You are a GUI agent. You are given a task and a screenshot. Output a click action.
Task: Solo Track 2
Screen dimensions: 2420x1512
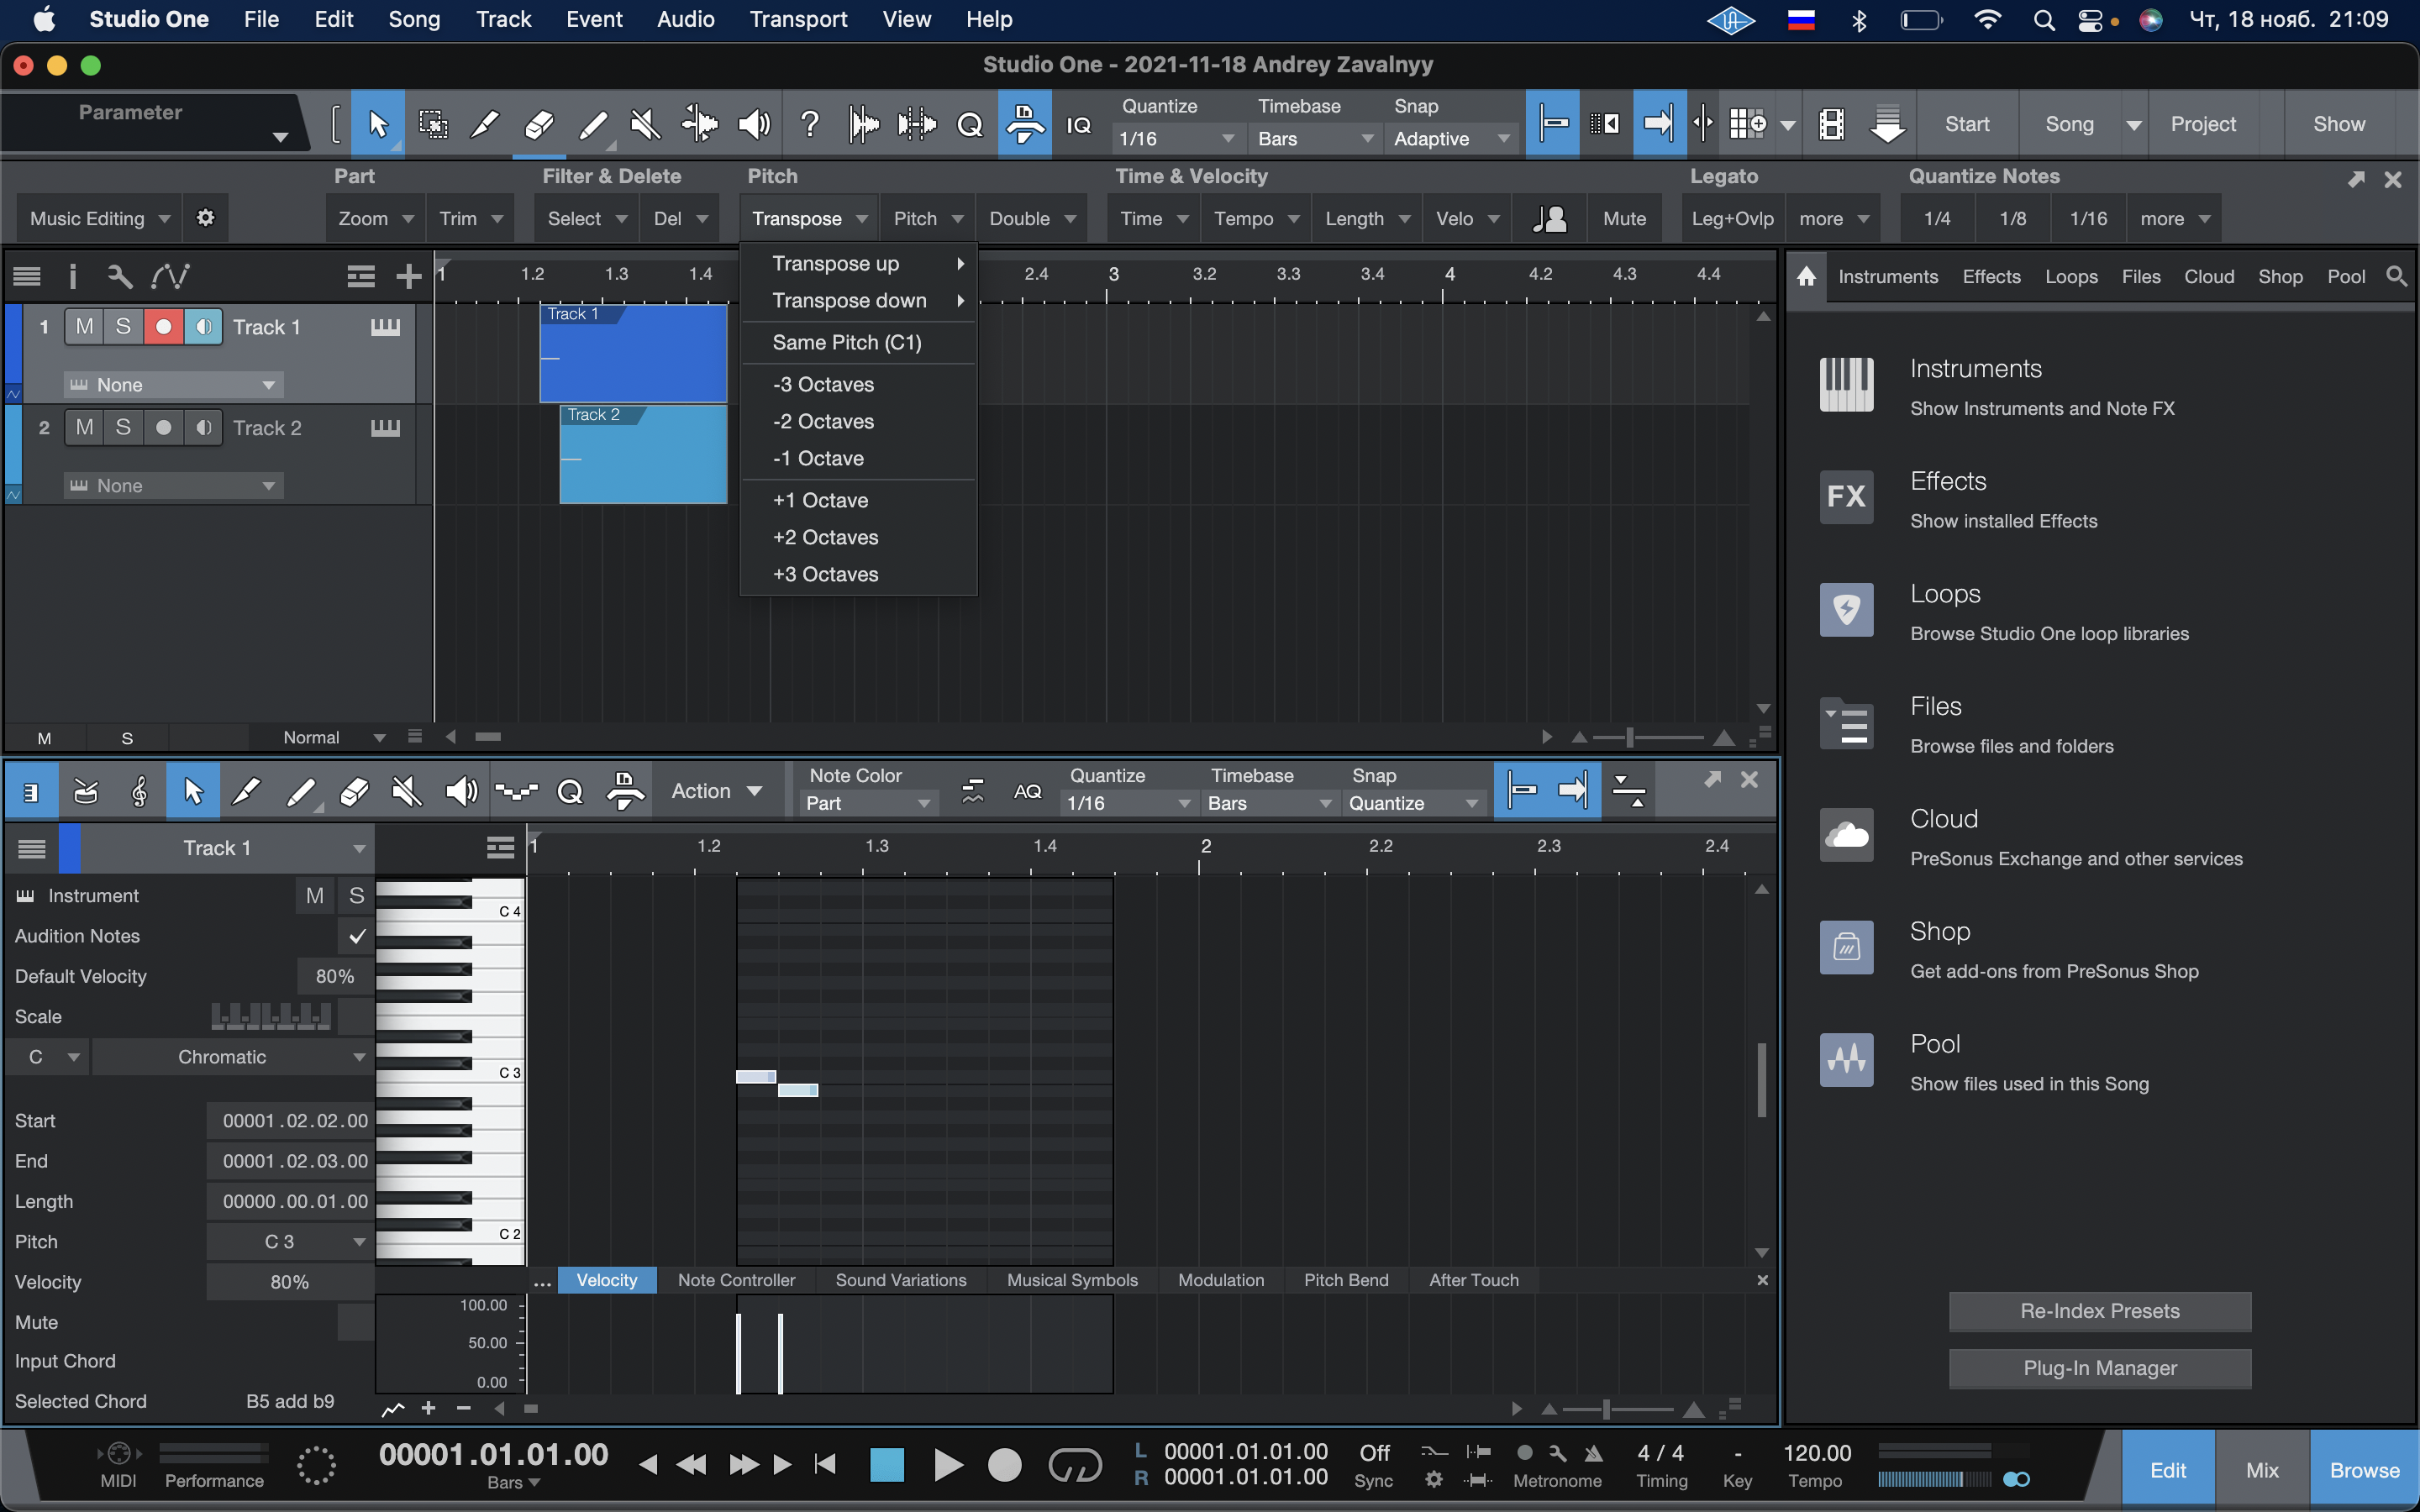pos(123,428)
